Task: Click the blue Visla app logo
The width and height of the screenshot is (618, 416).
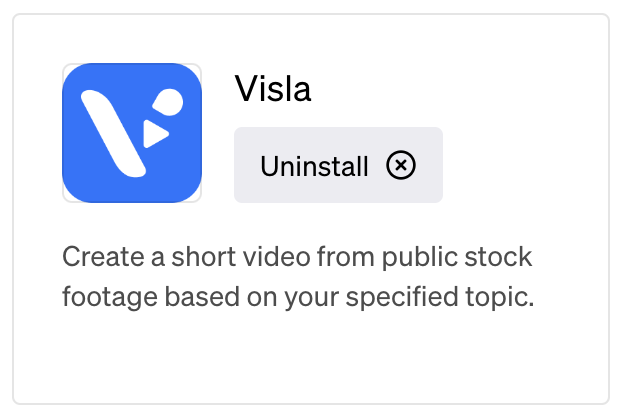Action: pos(132,133)
